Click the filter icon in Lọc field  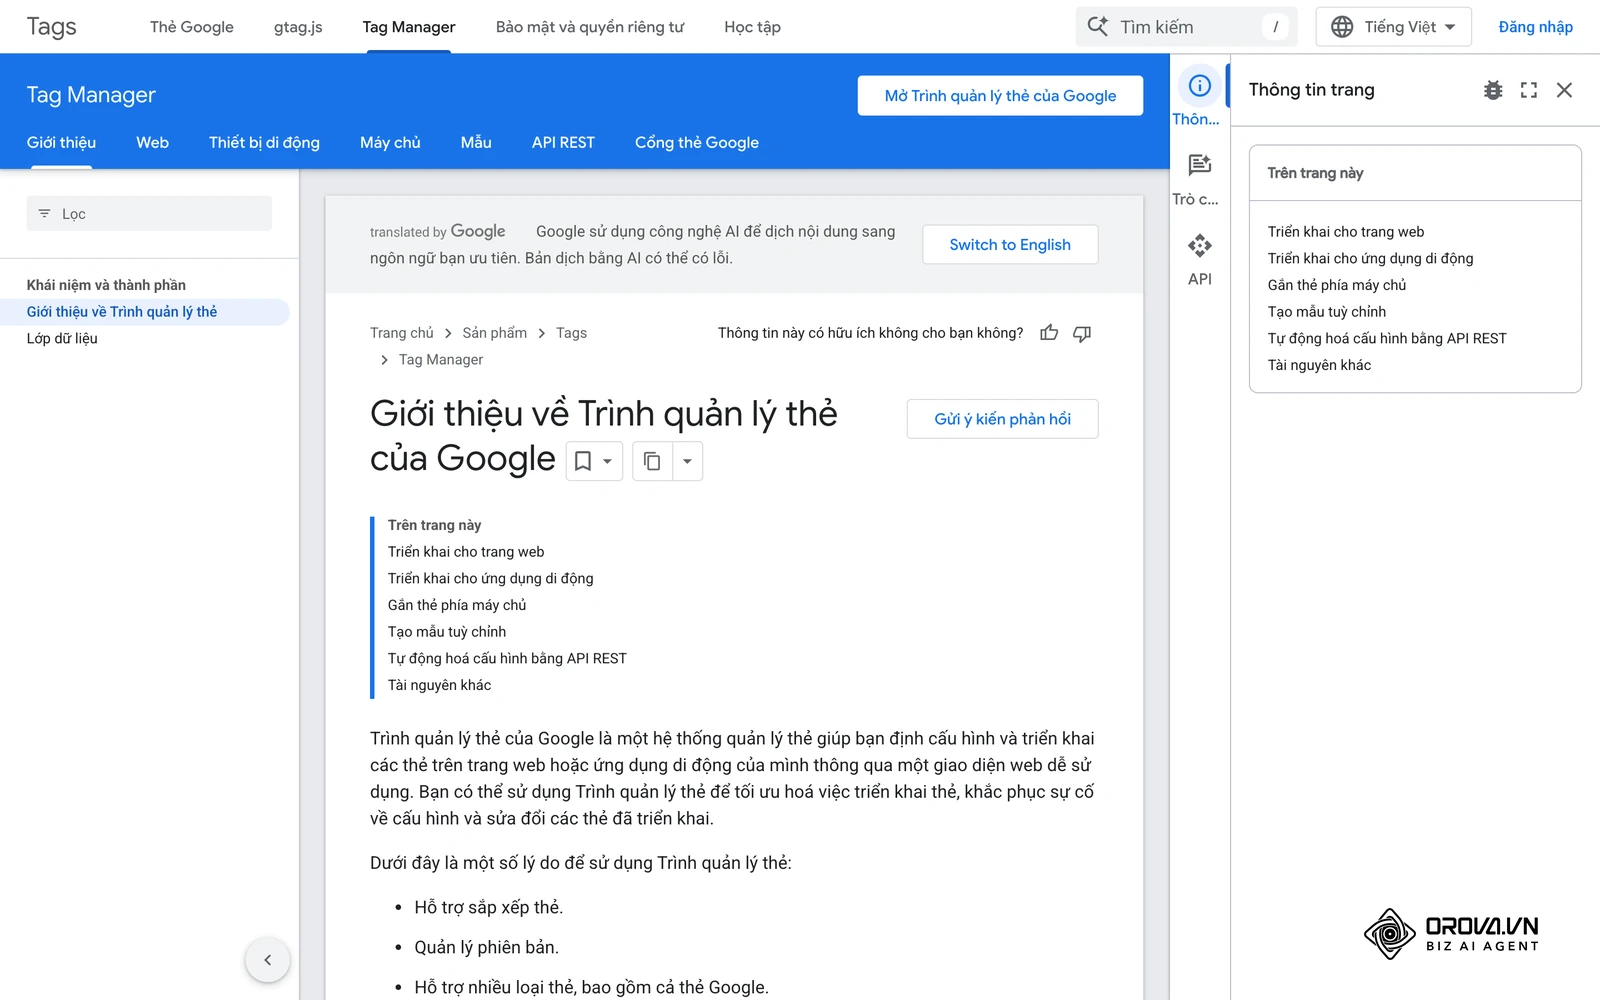(44, 213)
